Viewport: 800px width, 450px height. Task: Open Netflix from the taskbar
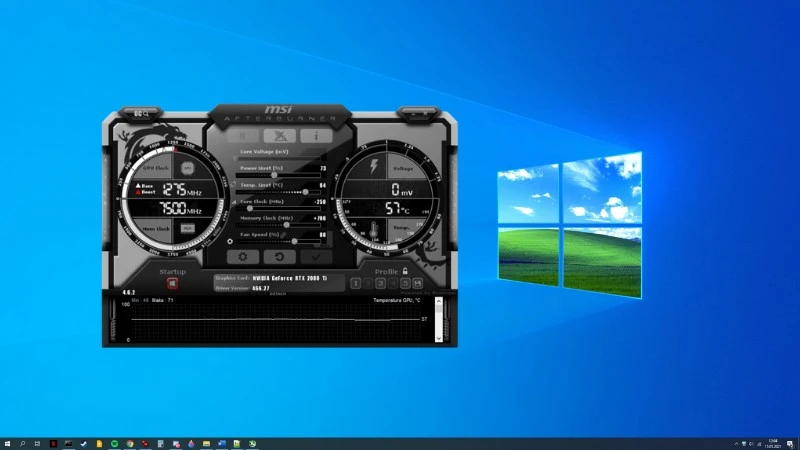coord(53,444)
